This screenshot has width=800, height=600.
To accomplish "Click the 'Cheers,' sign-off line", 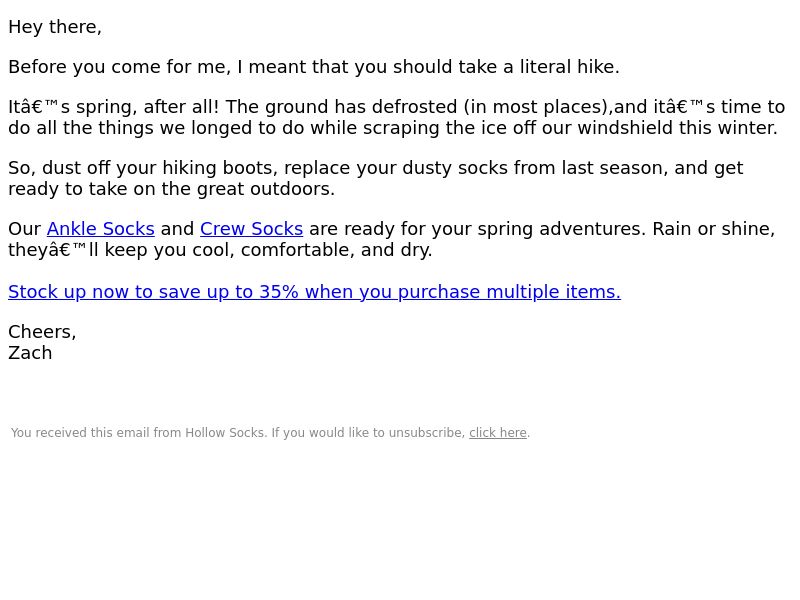I will point(42,332).
